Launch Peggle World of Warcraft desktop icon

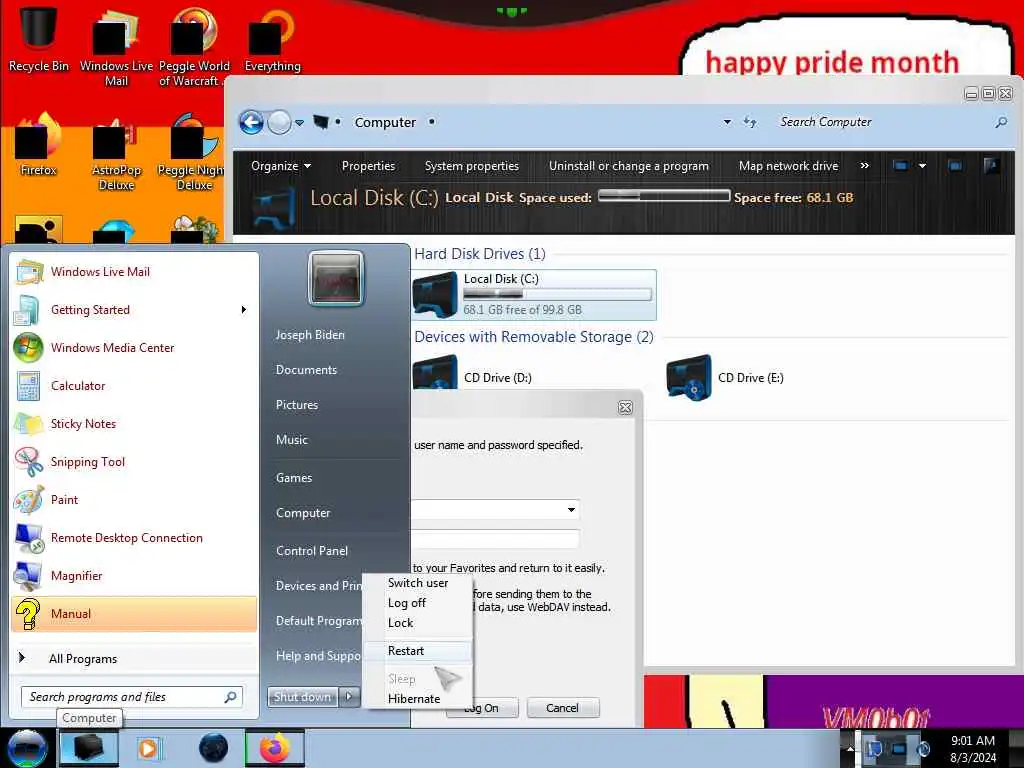point(193,46)
